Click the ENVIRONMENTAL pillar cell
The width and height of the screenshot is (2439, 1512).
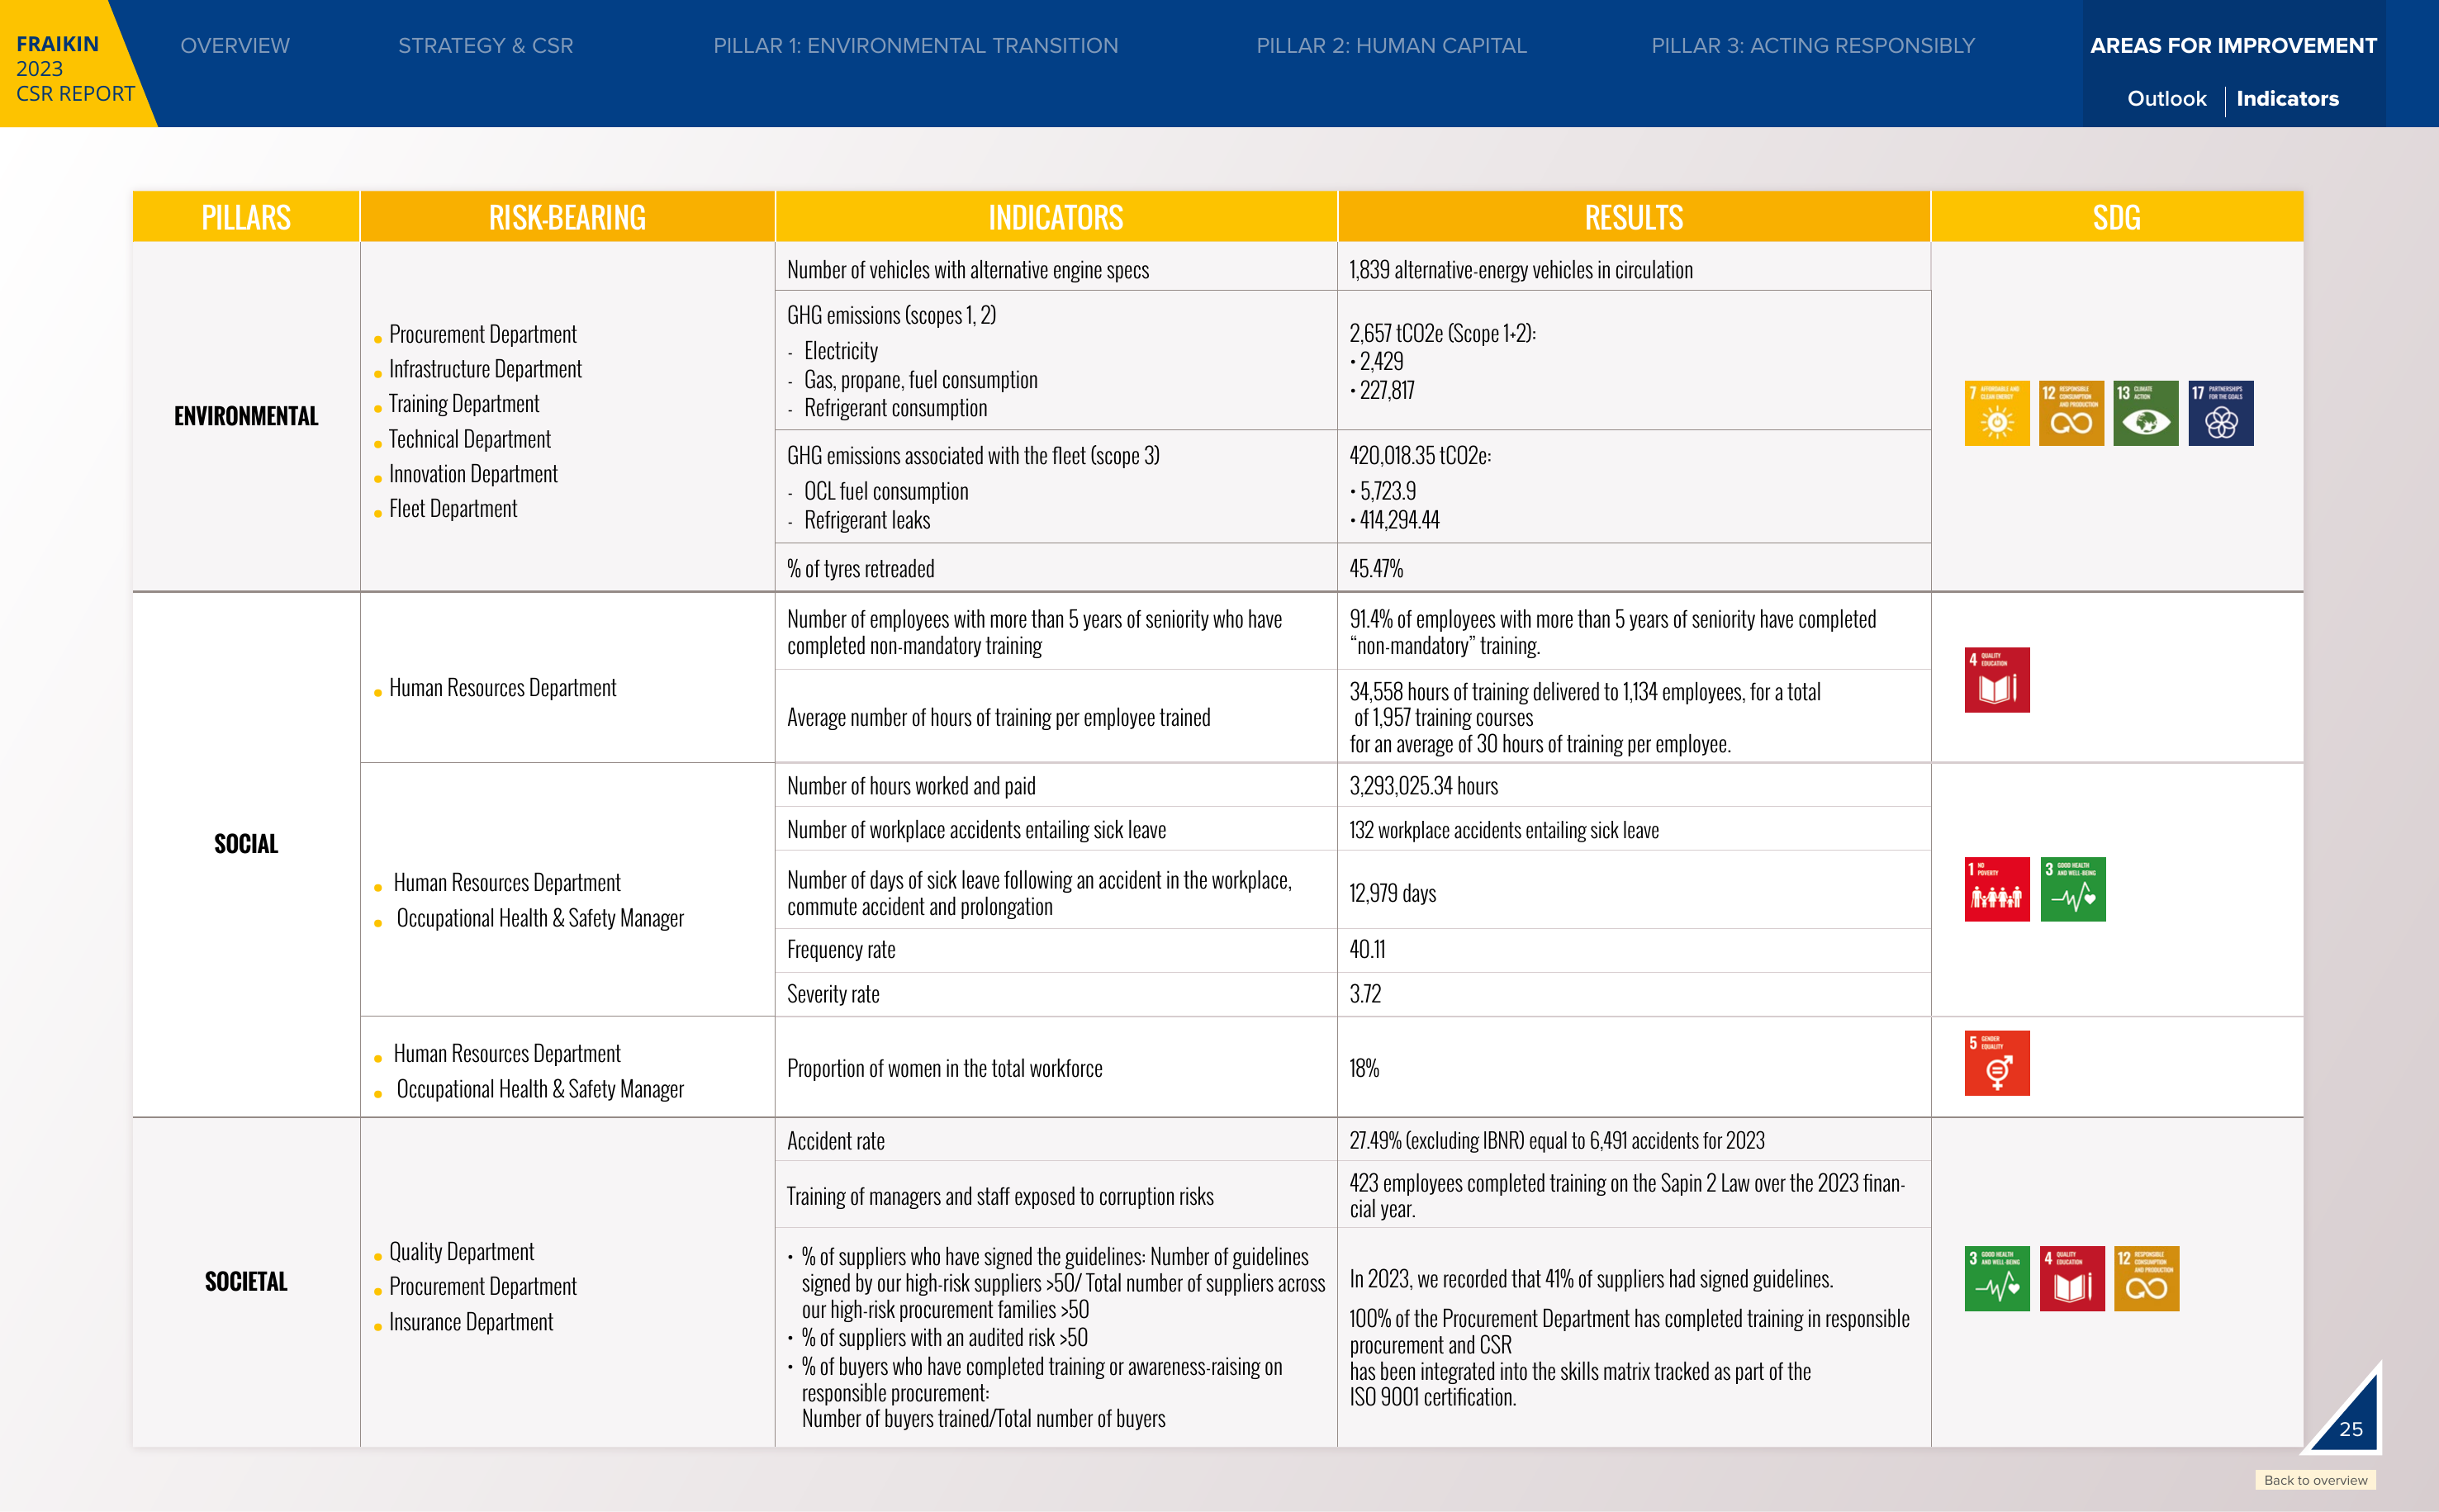[x=246, y=416]
